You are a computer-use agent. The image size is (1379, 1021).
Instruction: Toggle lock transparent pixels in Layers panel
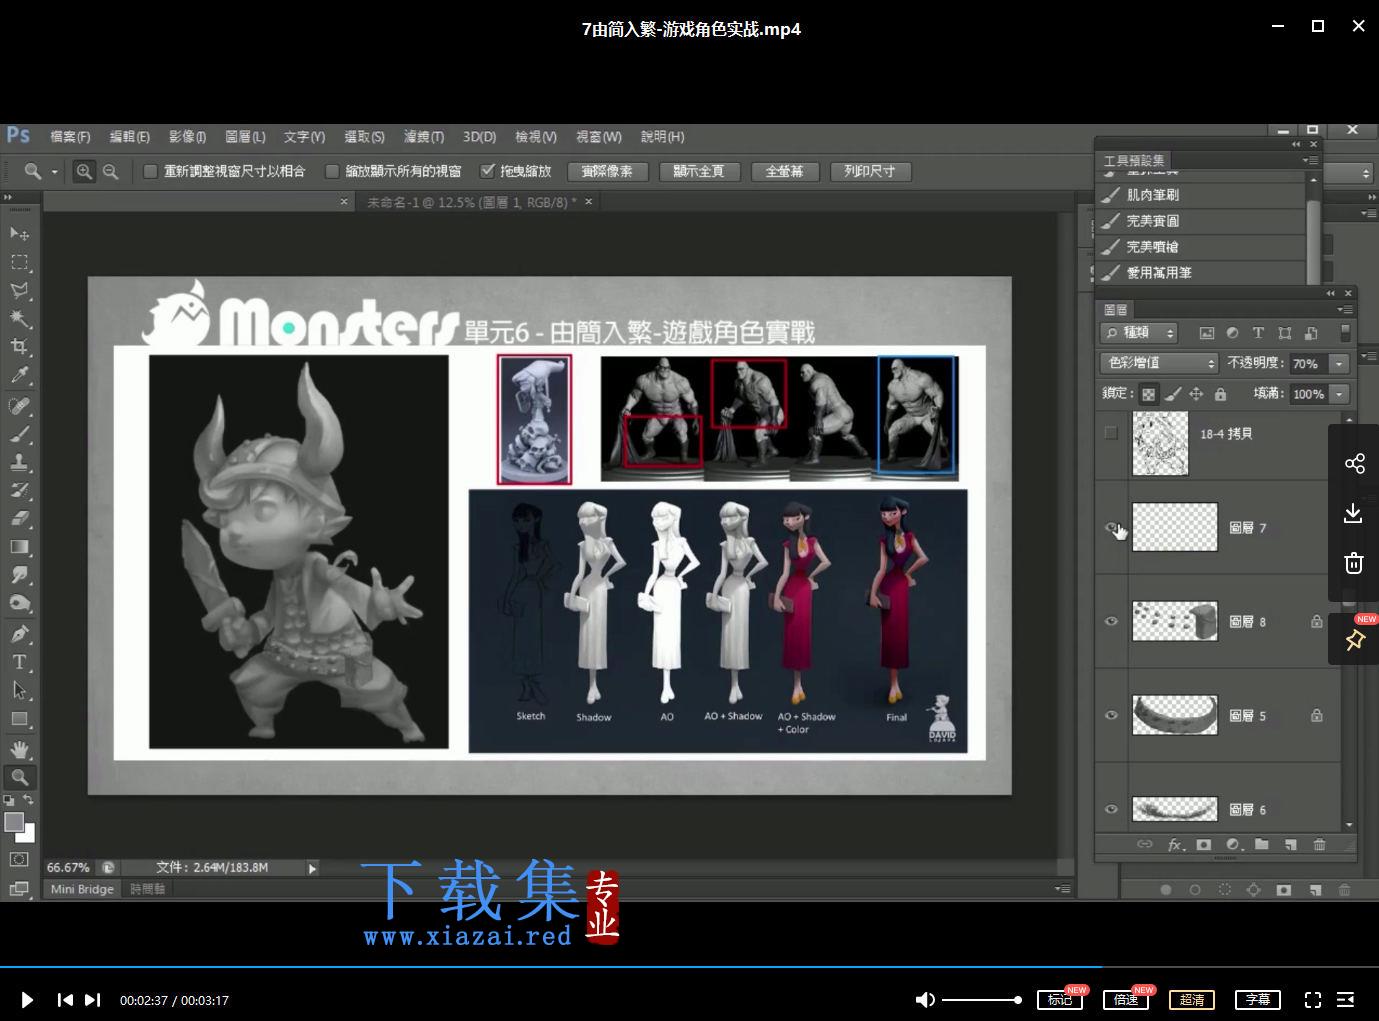pyautogui.click(x=1149, y=394)
